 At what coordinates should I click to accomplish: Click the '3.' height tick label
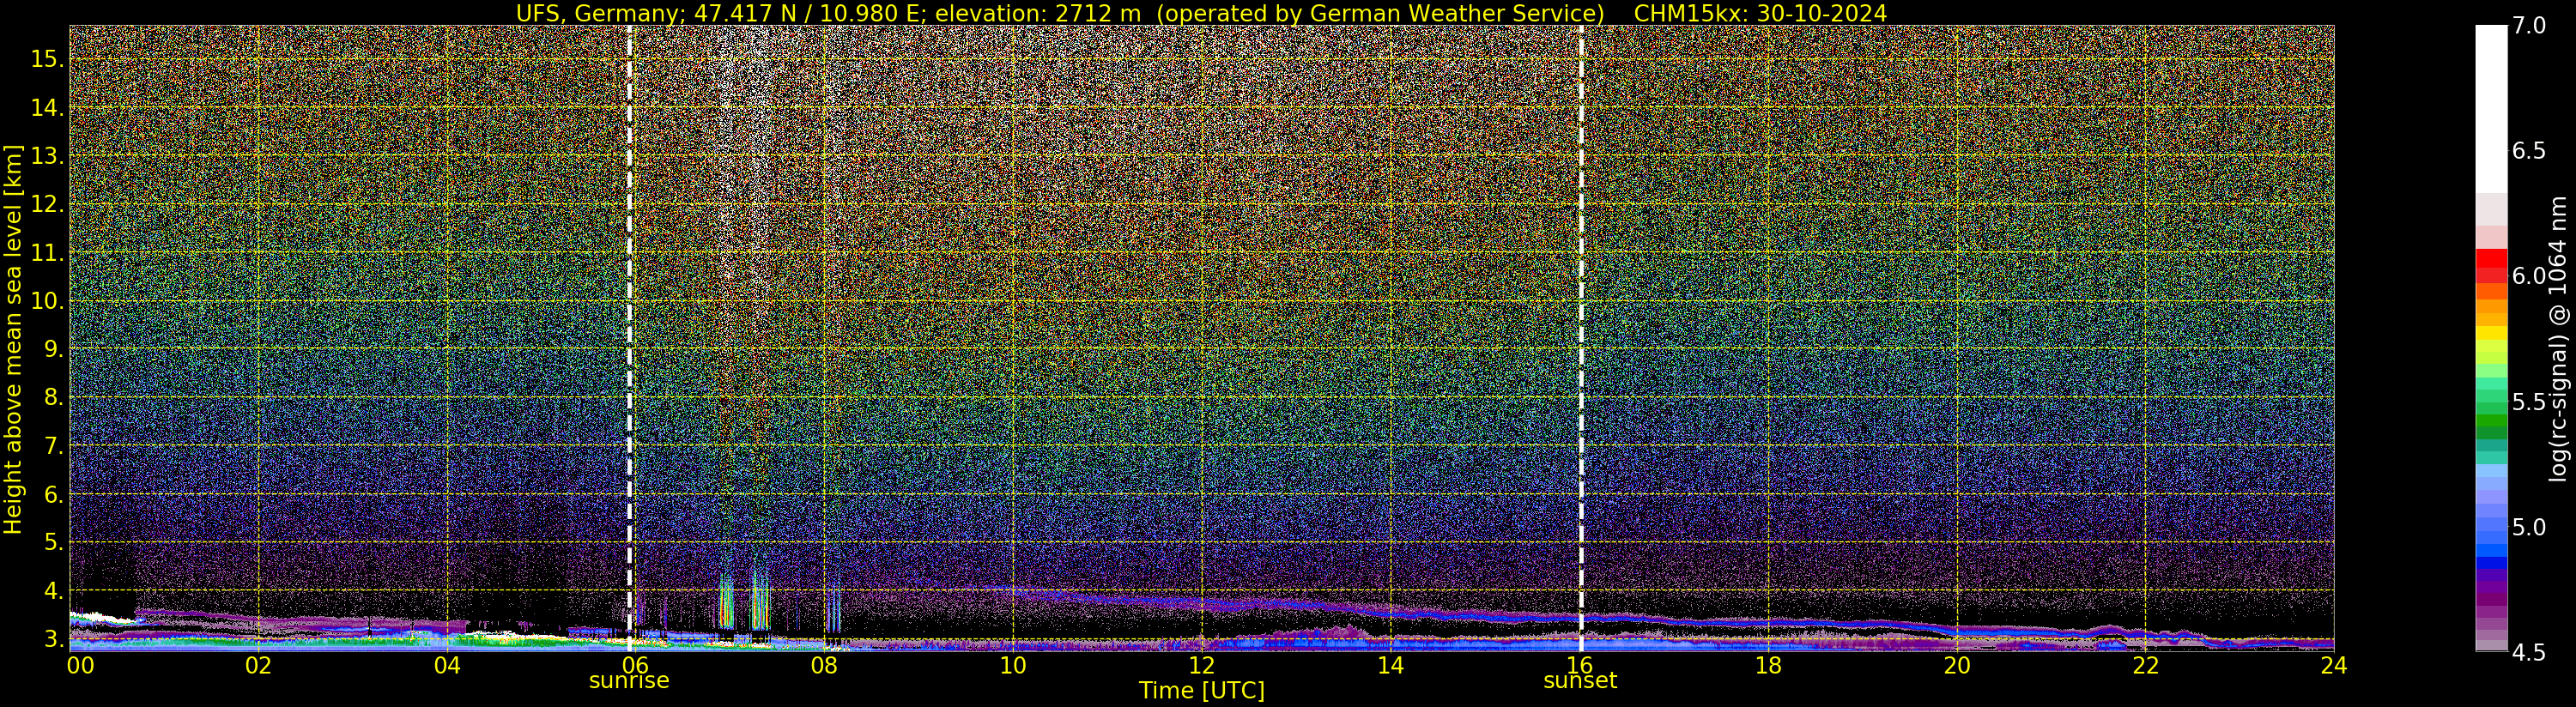click(53, 638)
